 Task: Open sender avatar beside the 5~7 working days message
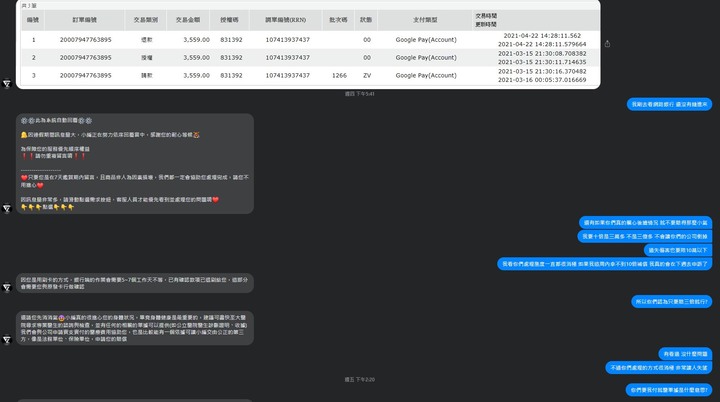tap(7, 288)
